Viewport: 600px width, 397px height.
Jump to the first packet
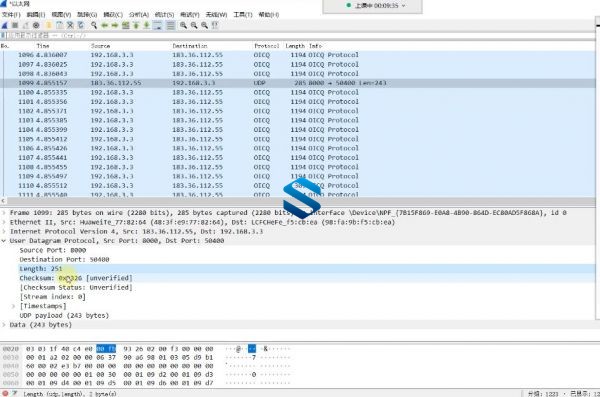pyautogui.click(x=136, y=25)
